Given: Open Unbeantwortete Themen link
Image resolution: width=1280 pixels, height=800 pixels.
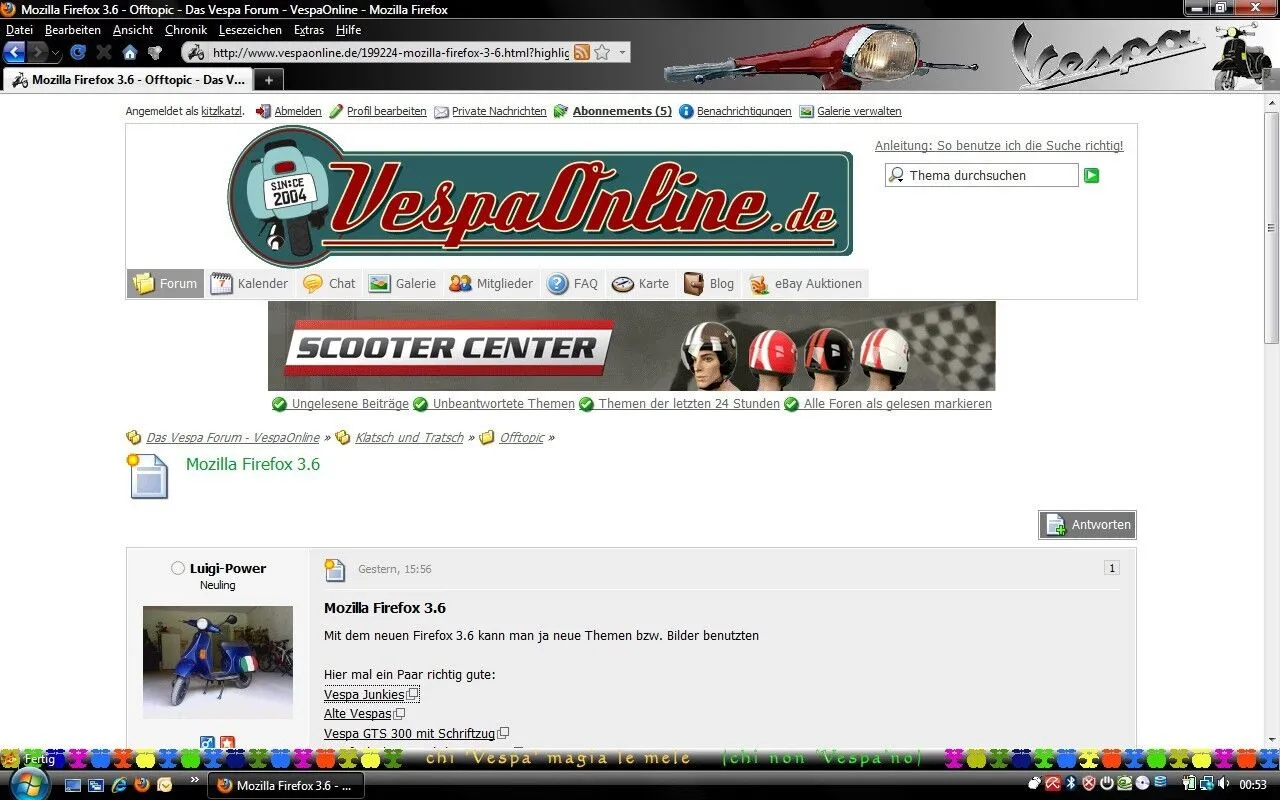Looking at the screenshot, I should click(x=504, y=404).
